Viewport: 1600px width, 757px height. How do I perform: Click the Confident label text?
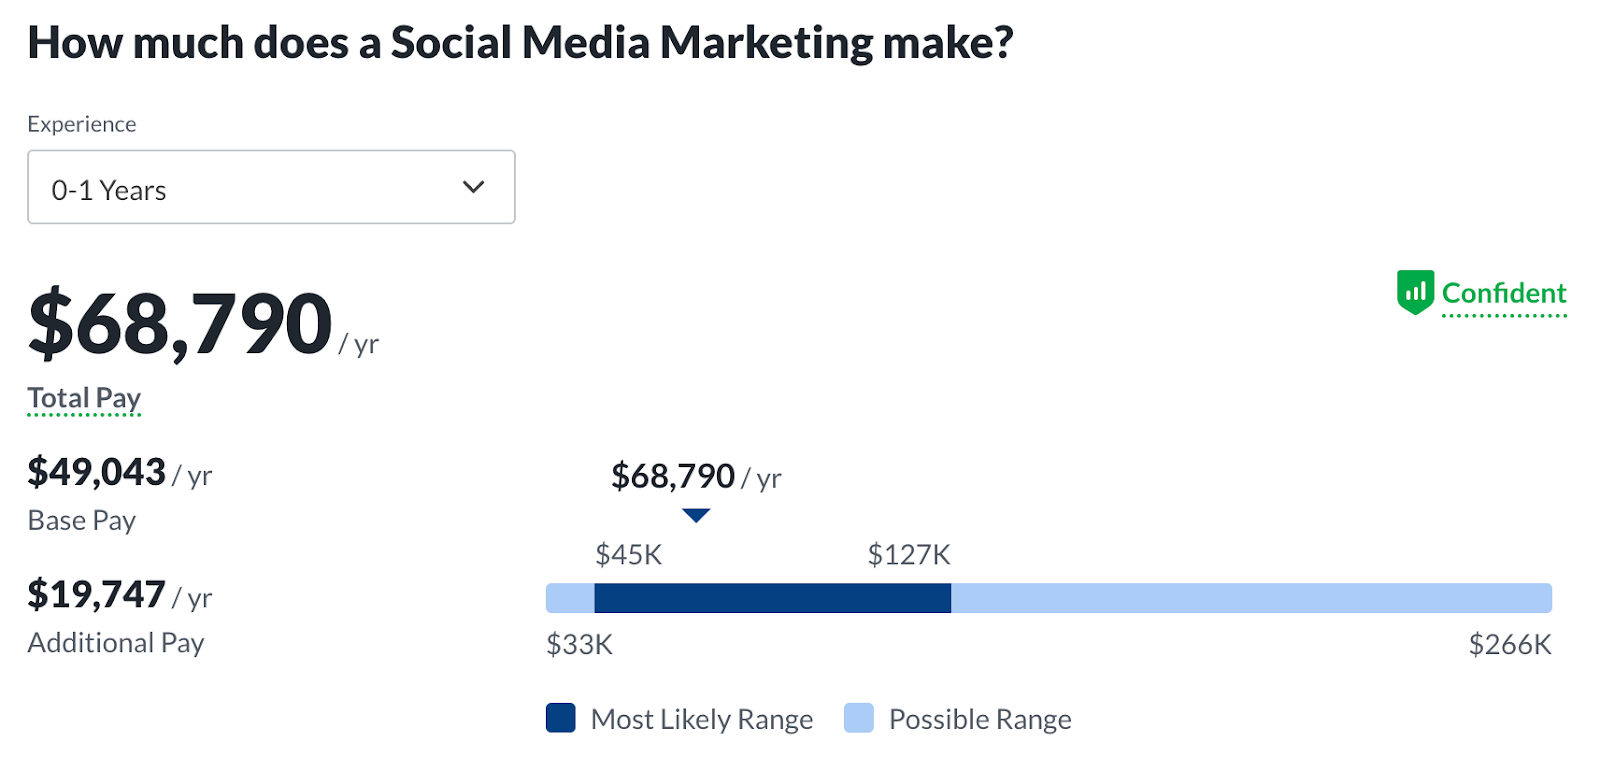(x=1504, y=293)
